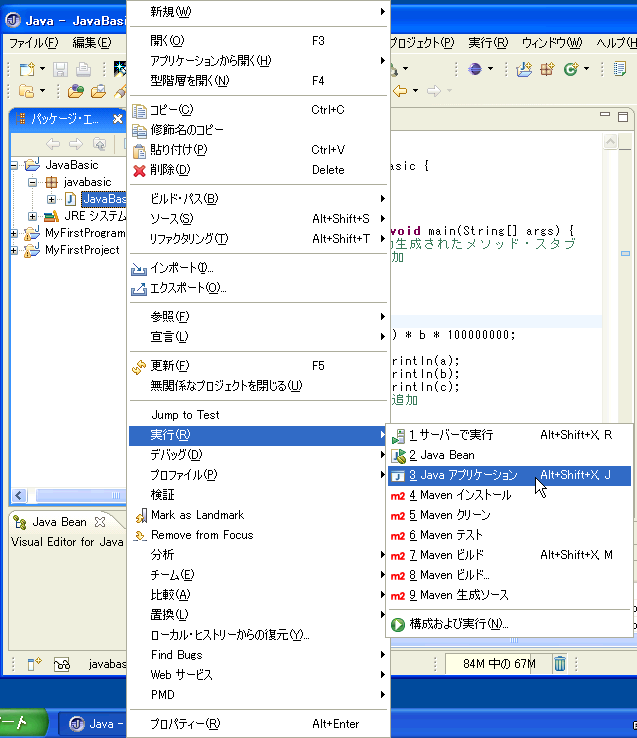Screen dimensions: 637x738
Task: Collapse the javabasic package node
Action: pyautogui.click(x=33, y=183)
